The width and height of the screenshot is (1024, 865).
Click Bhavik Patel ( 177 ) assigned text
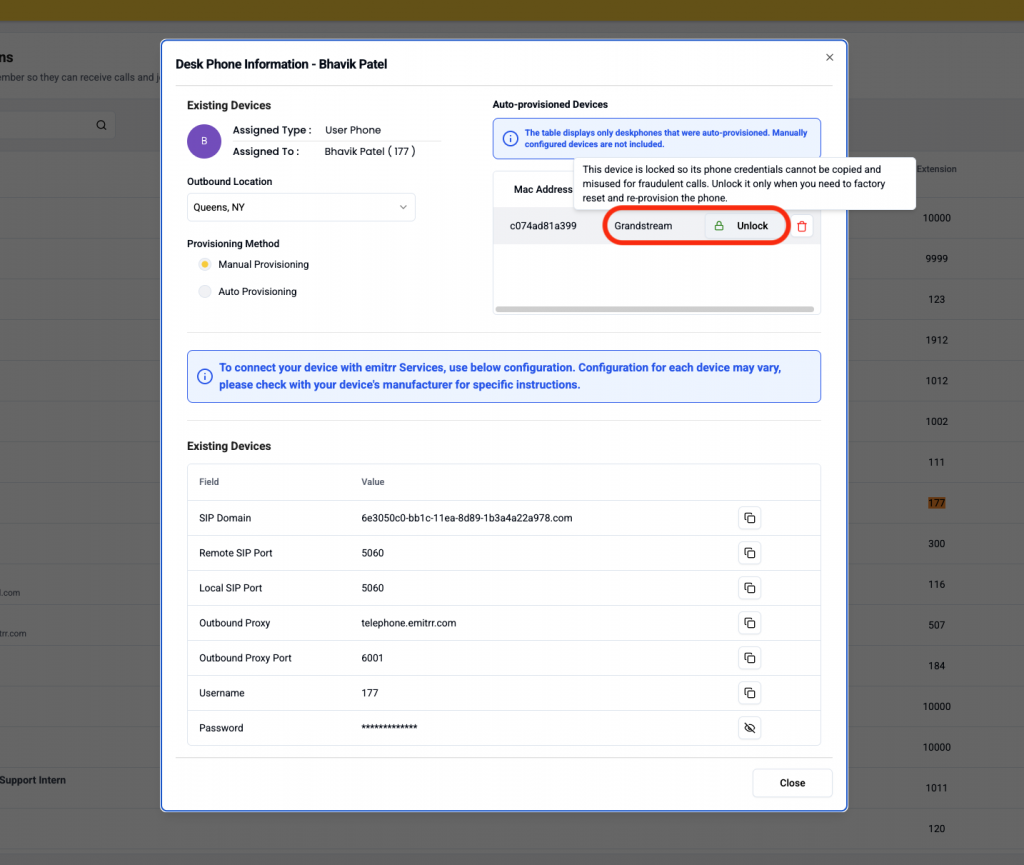[x=370, y=151]
